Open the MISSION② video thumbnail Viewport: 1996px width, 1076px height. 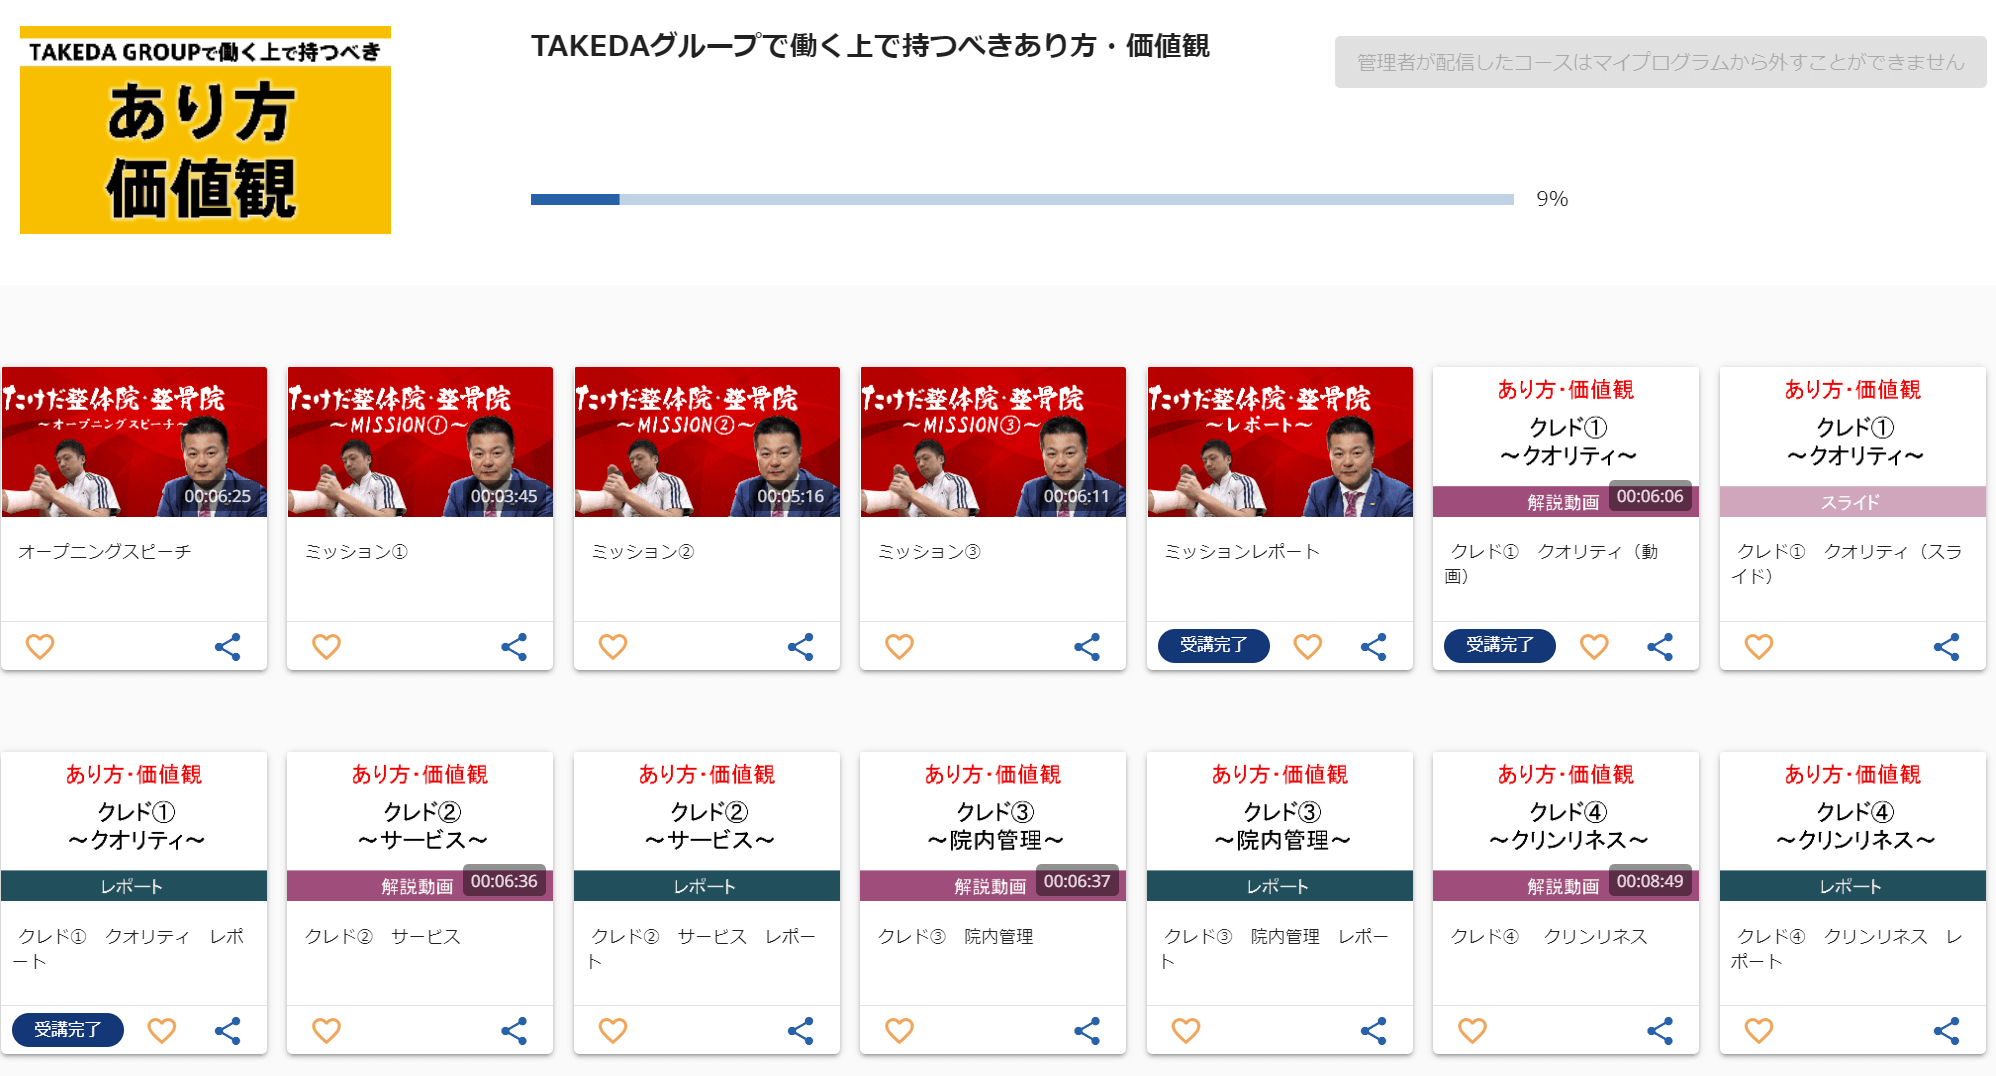pos(707,442)
